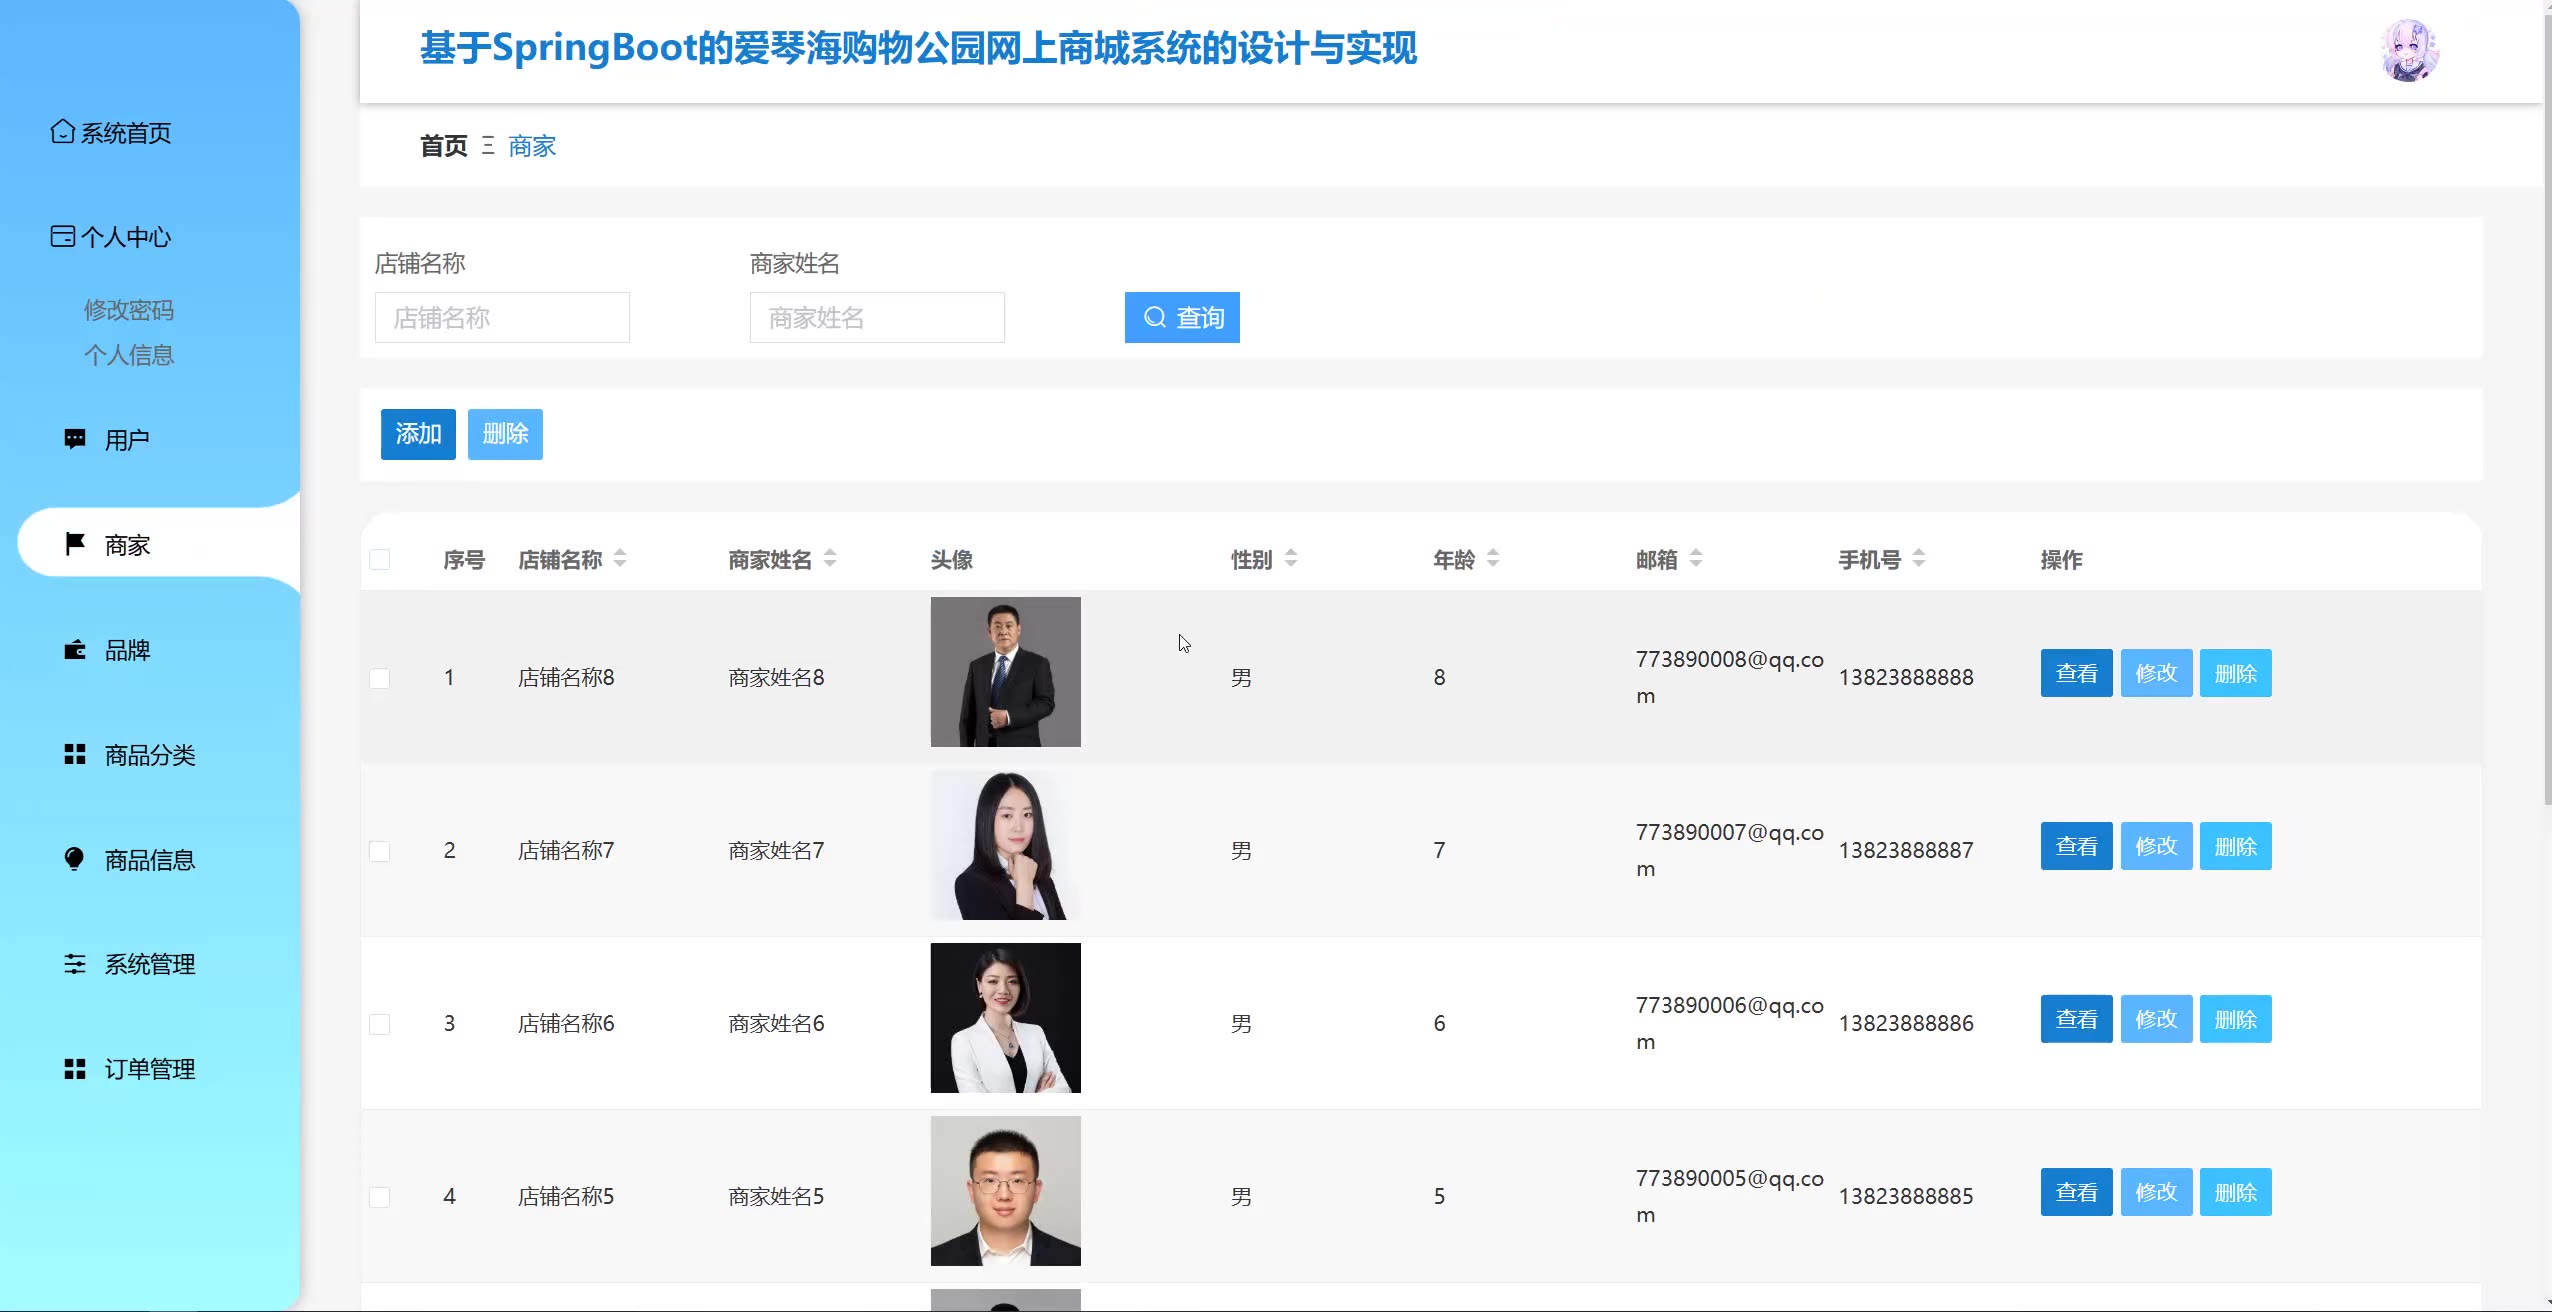This screenshot has height=1312, width=2552.
Task: Click the grid icon for 商品分类
Action: point(75,754)
